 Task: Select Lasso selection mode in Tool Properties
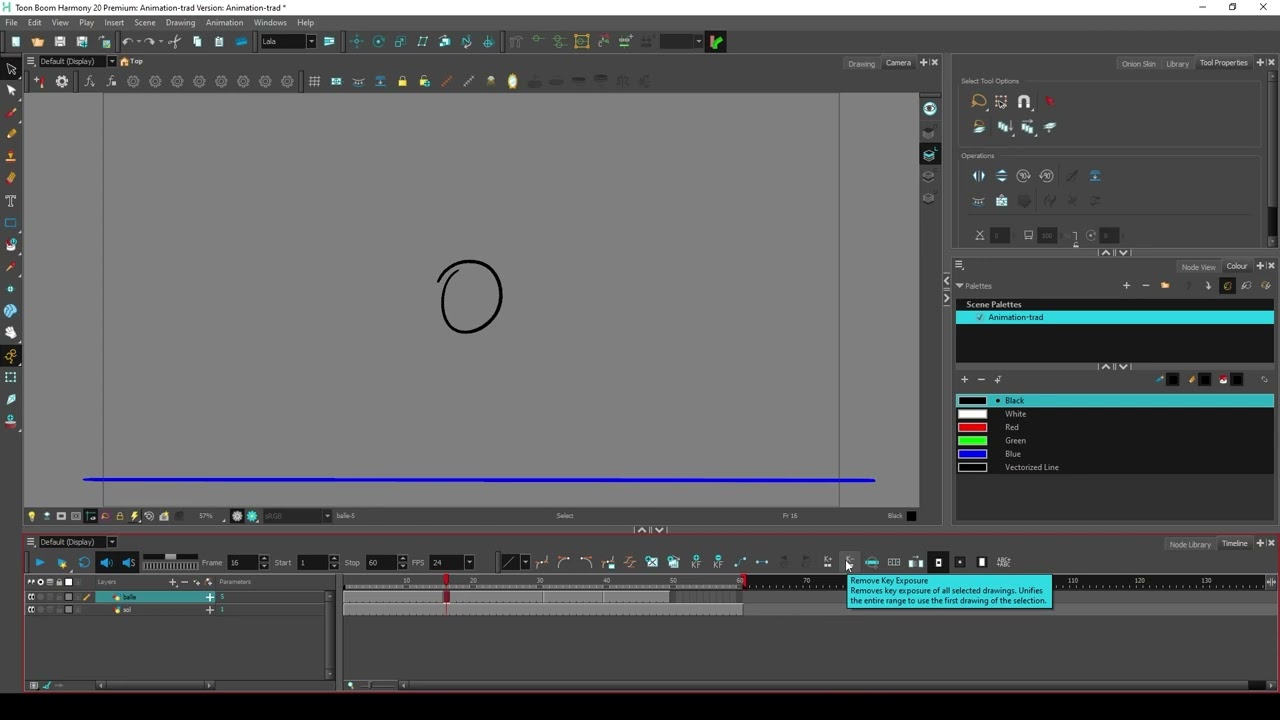pyautogui.click(x=979, y=102)
